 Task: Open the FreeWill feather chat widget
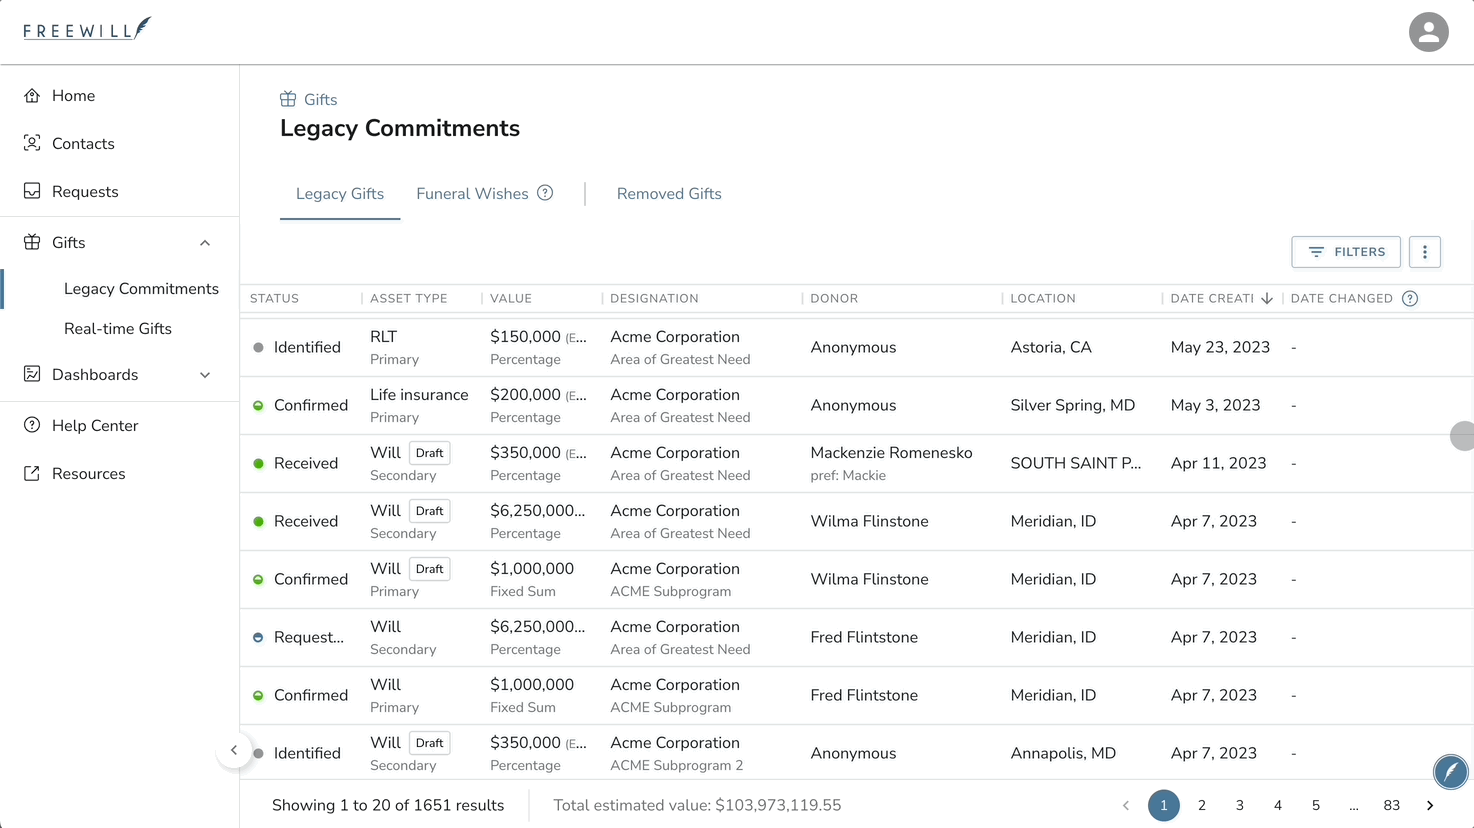(1450, 771)
